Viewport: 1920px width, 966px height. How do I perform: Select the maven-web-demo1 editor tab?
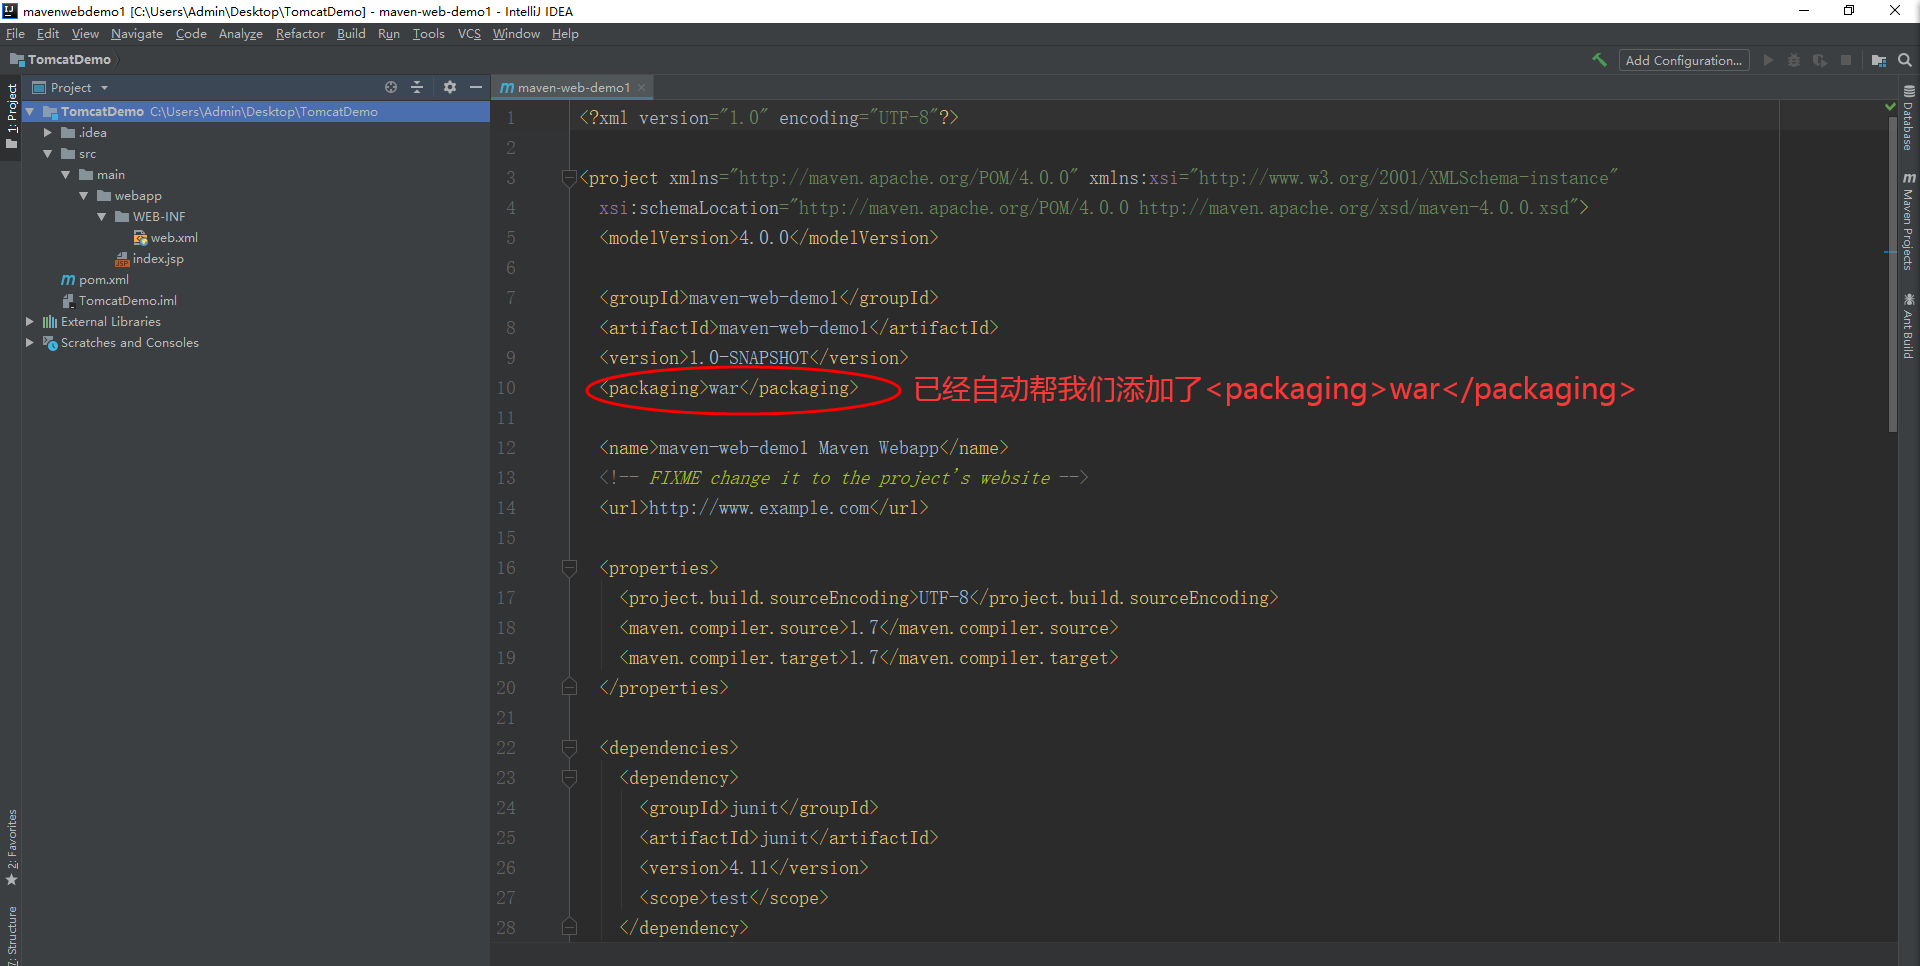pyautogui.click(x=571, y=87)
